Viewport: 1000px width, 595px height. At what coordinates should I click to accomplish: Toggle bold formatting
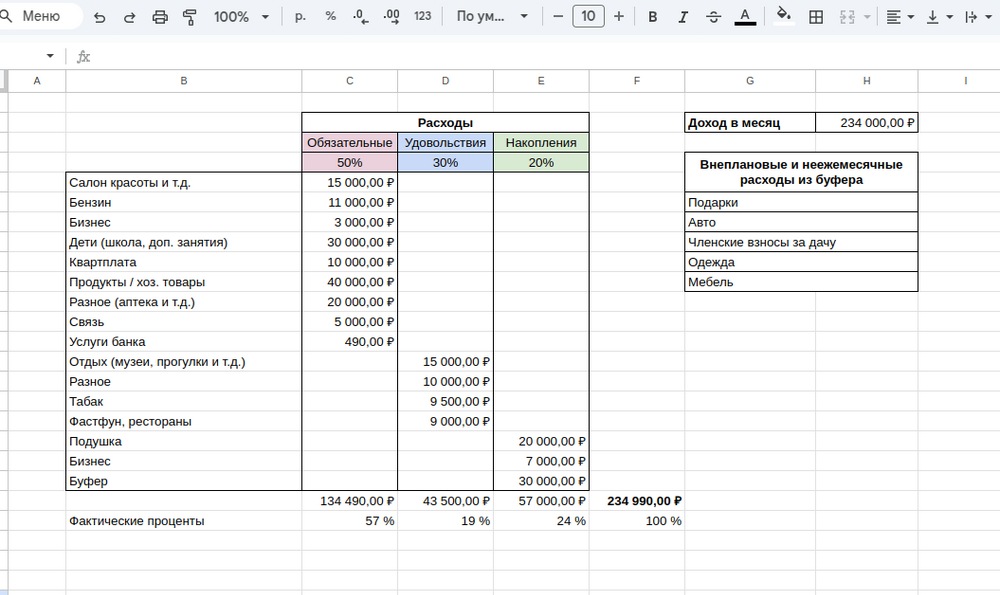click(x=653, y=17)
